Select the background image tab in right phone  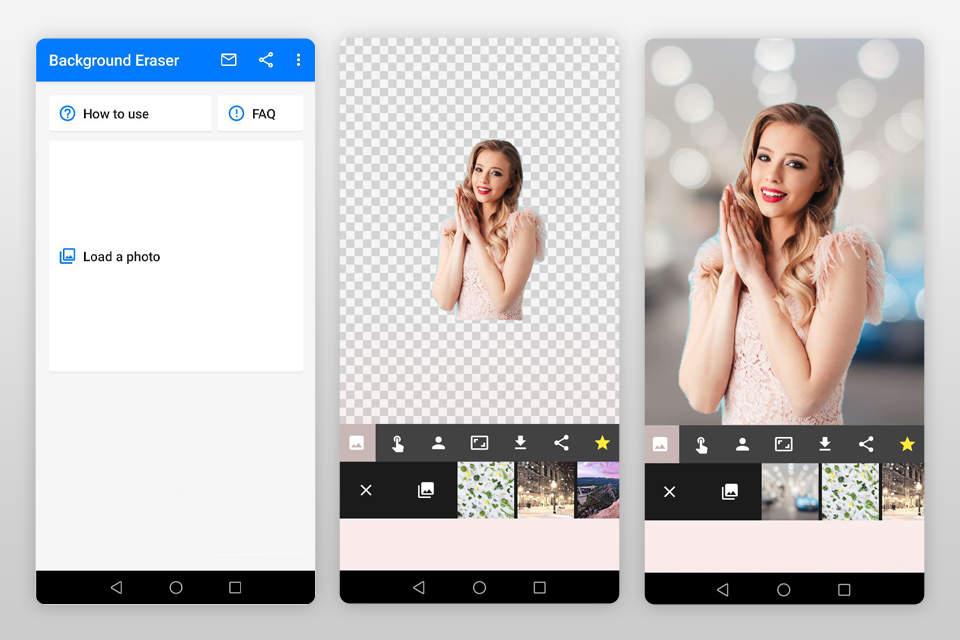[660, 444]
